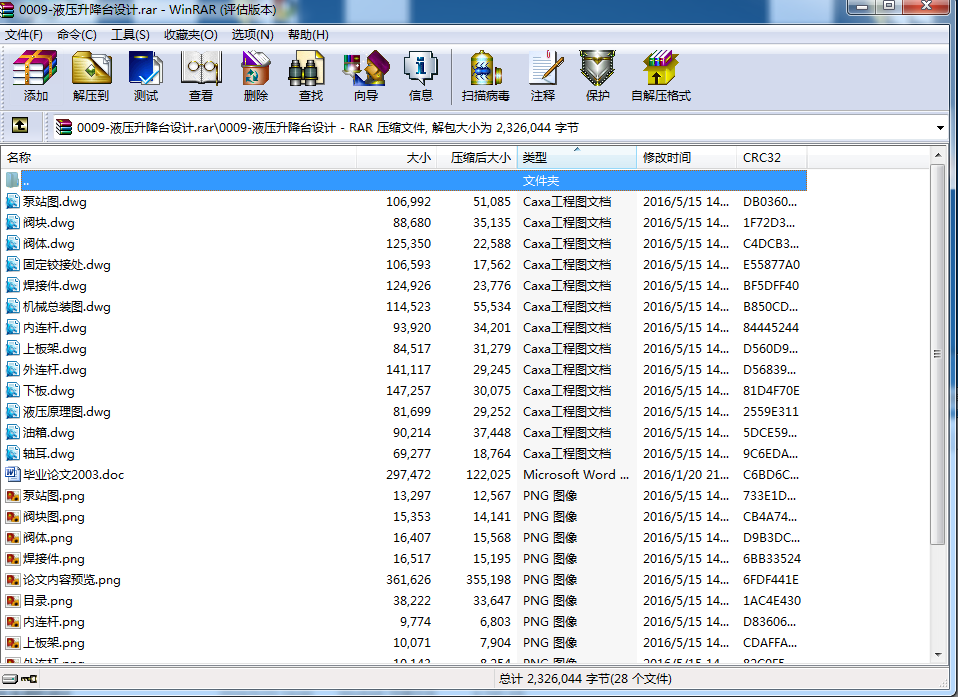Select file 外连杆.dwg
958x697 pixels.
click(55, 370)
